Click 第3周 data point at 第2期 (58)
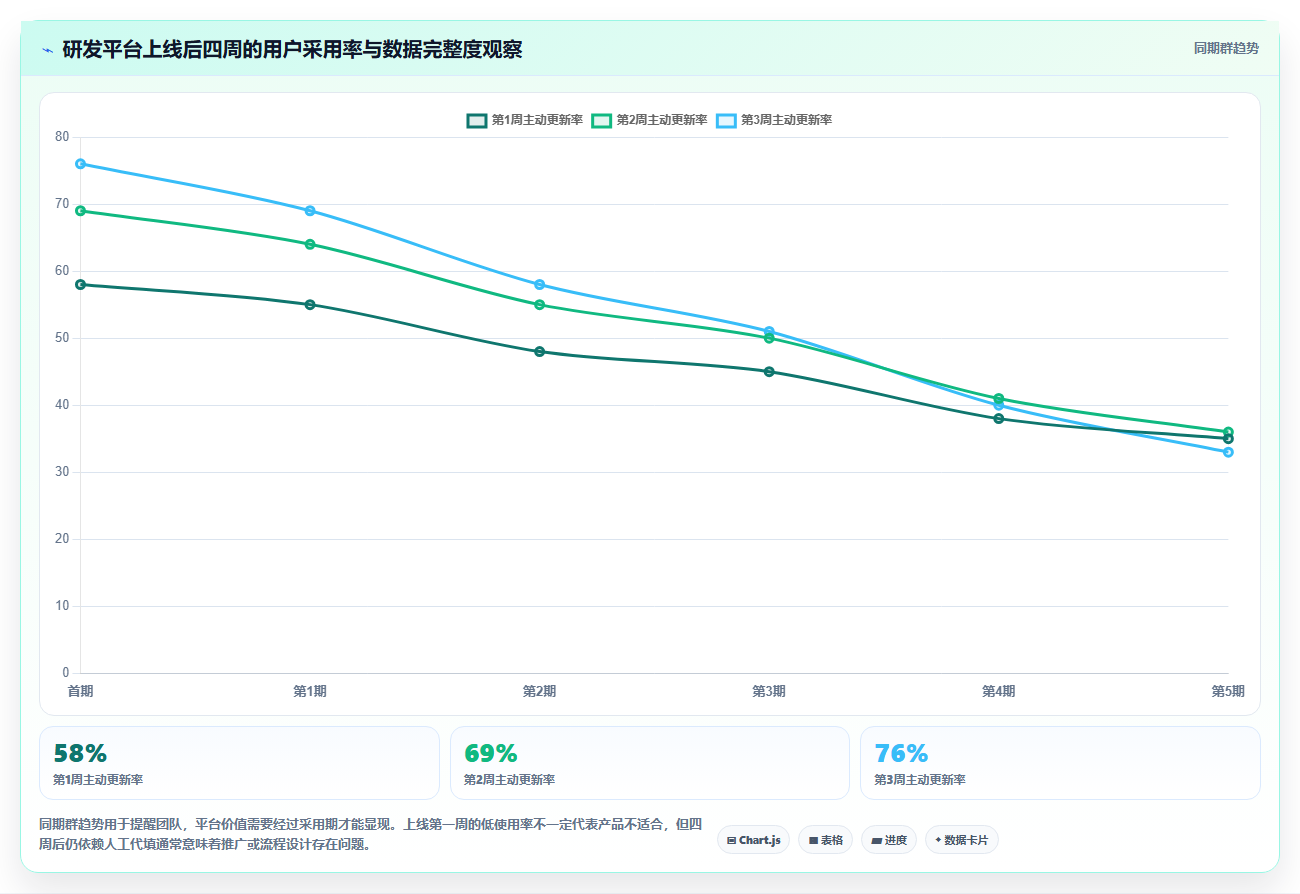 click(x=539, y=285)
